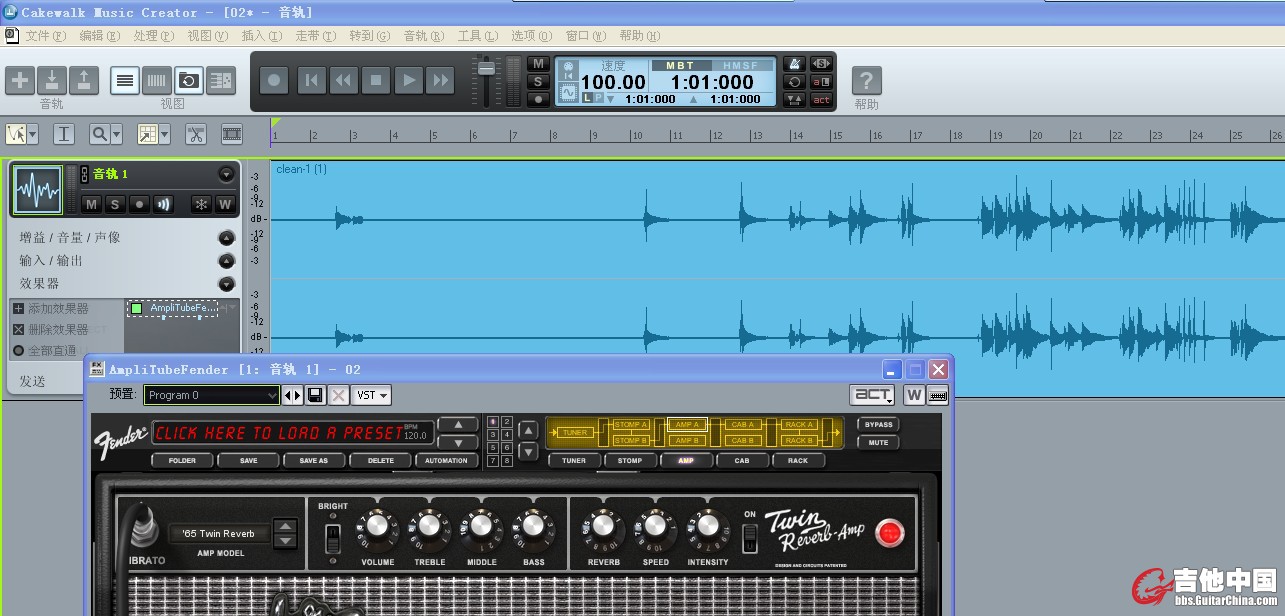This screenshot has width=1285, height=616.
Task: Click the SAVE AS button in AmpliTube
Action: [314, 461]
